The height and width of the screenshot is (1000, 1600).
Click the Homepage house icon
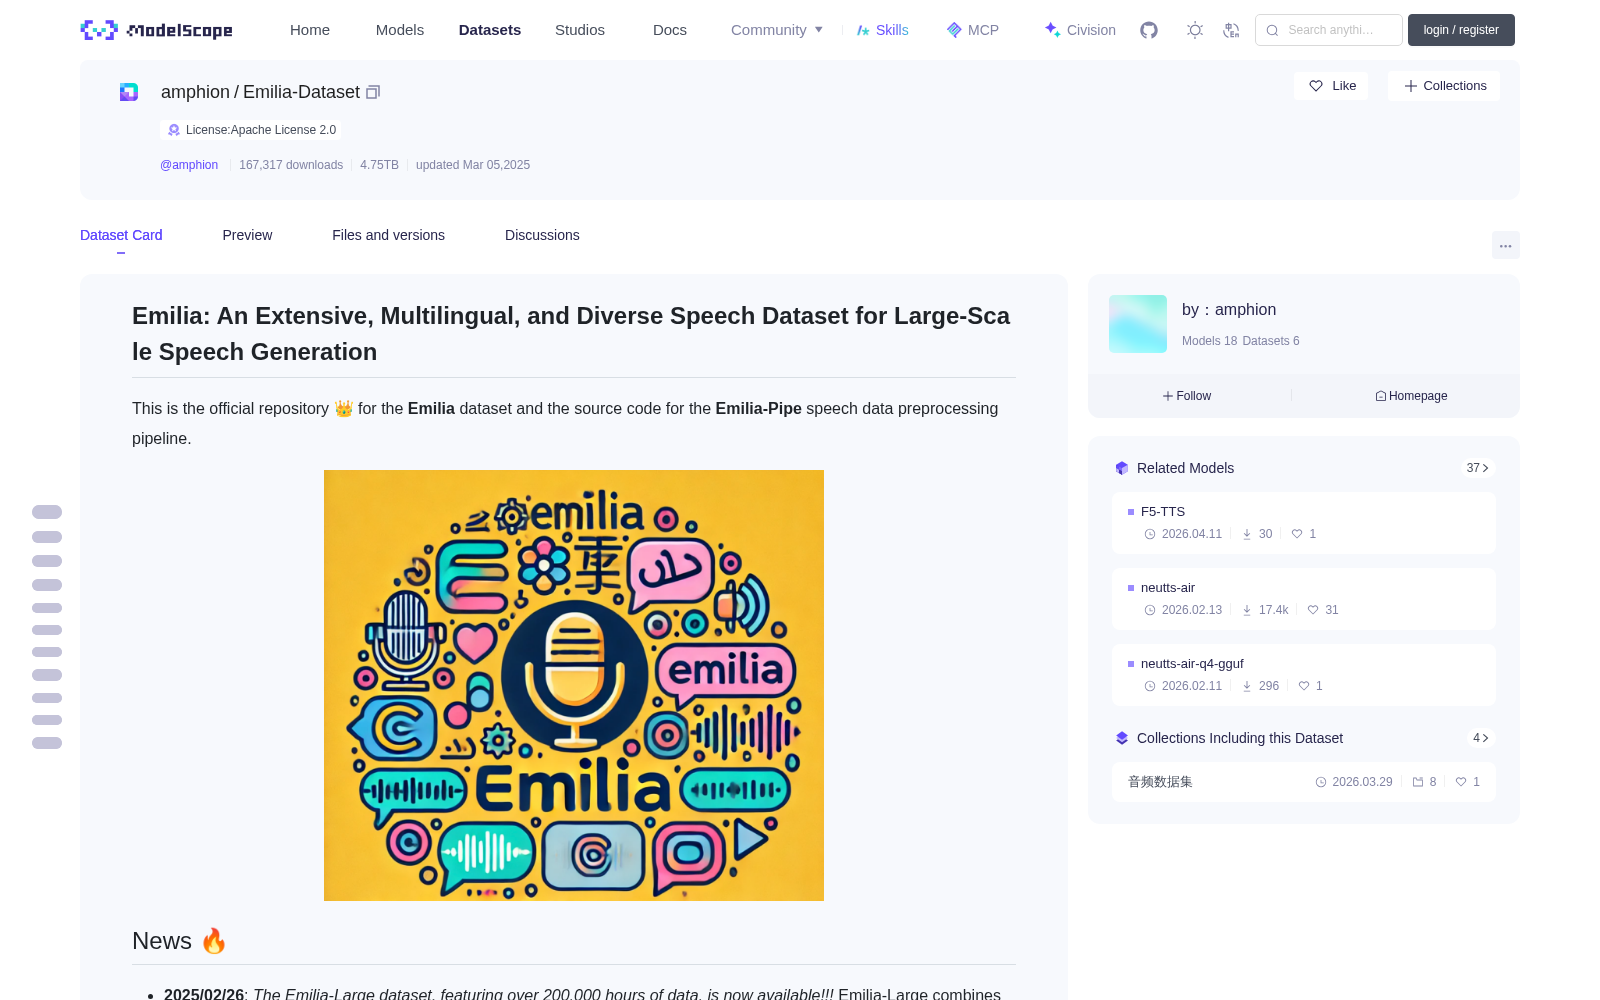tap(1381, 396)
